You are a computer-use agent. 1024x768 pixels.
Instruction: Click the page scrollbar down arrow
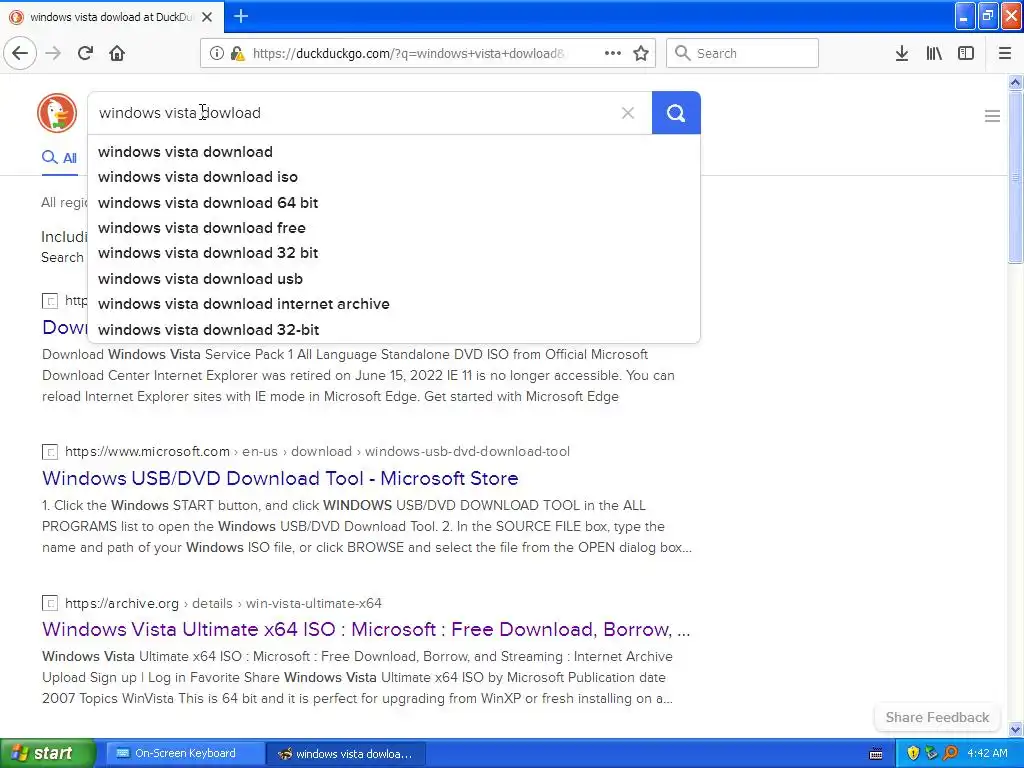click(x=1015, y=729)
